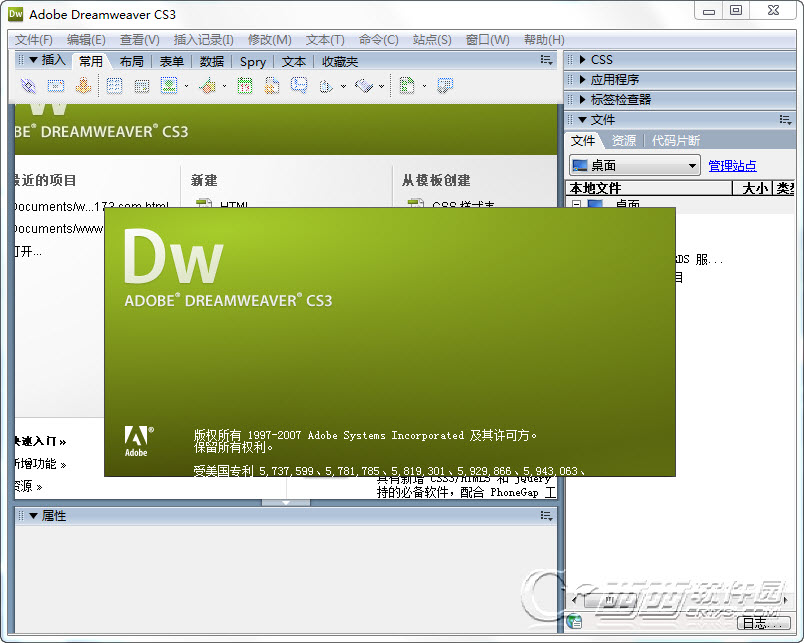This screenshot has width=804, height=643.
Task: Expand the CSS panel group
Action: 582,59
